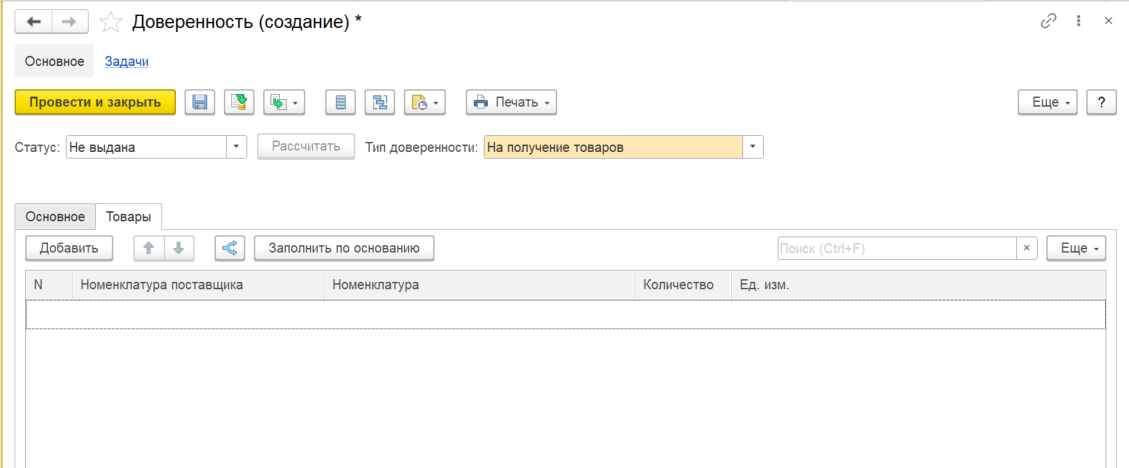Image resolution: width=1129 pixels, height=468 pixels.
Task: Switch to the top Основное section
Action: pos(55,61)
